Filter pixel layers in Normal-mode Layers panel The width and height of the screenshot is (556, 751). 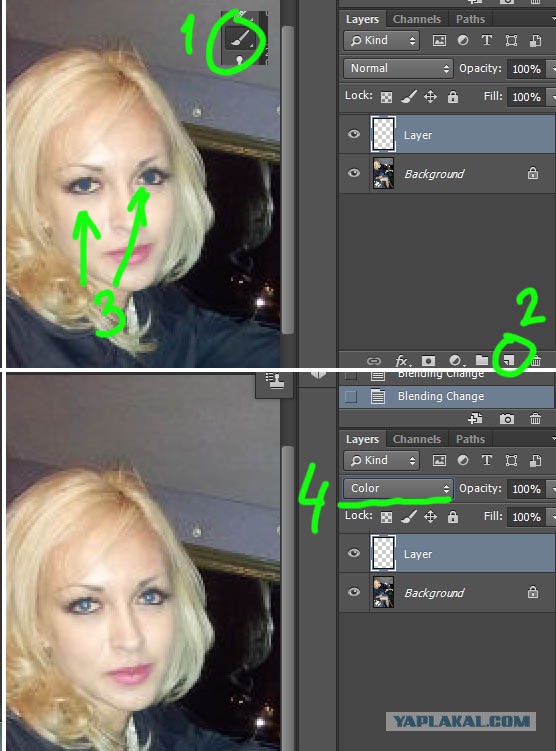[439, 41]
